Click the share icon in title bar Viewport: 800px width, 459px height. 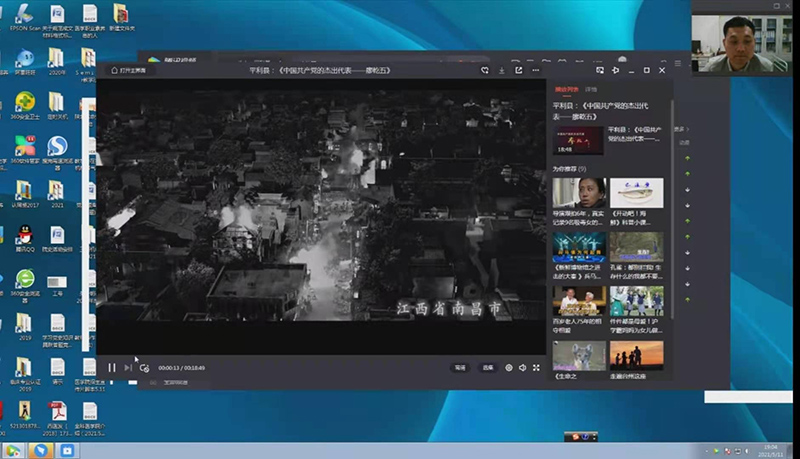click(518, 70)
